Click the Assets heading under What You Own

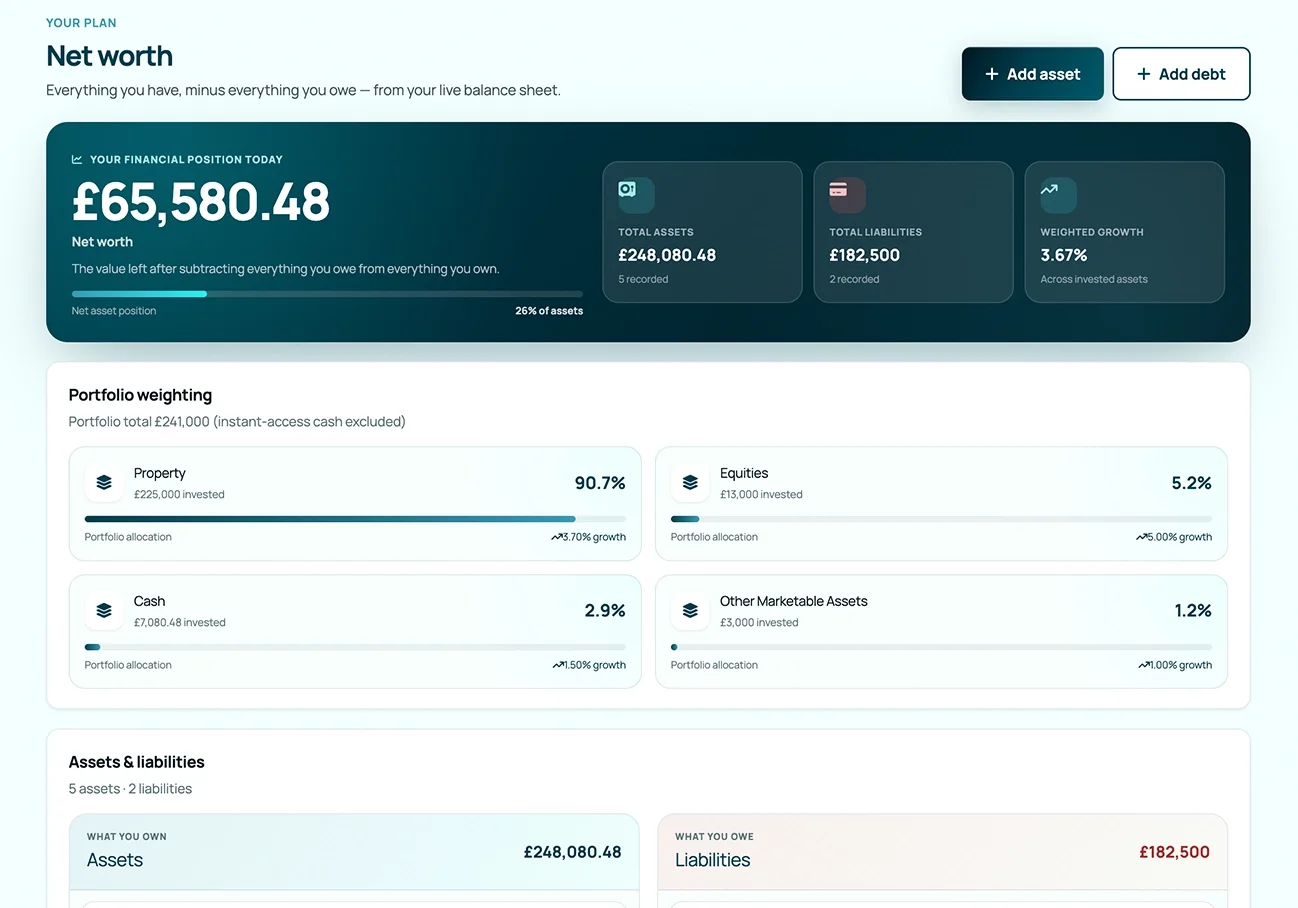tap(115, 860)
